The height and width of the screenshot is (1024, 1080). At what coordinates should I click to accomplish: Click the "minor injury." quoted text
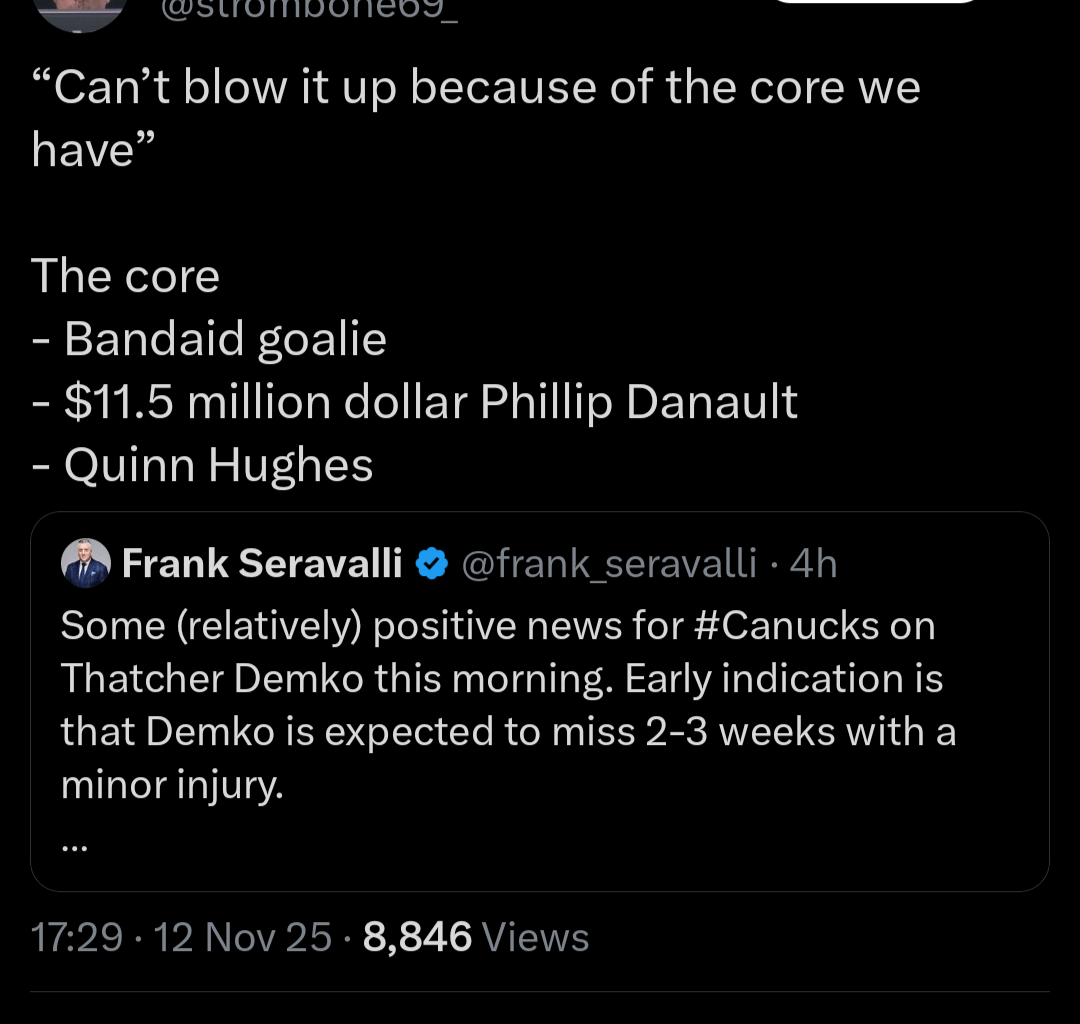tap(172, 784)
